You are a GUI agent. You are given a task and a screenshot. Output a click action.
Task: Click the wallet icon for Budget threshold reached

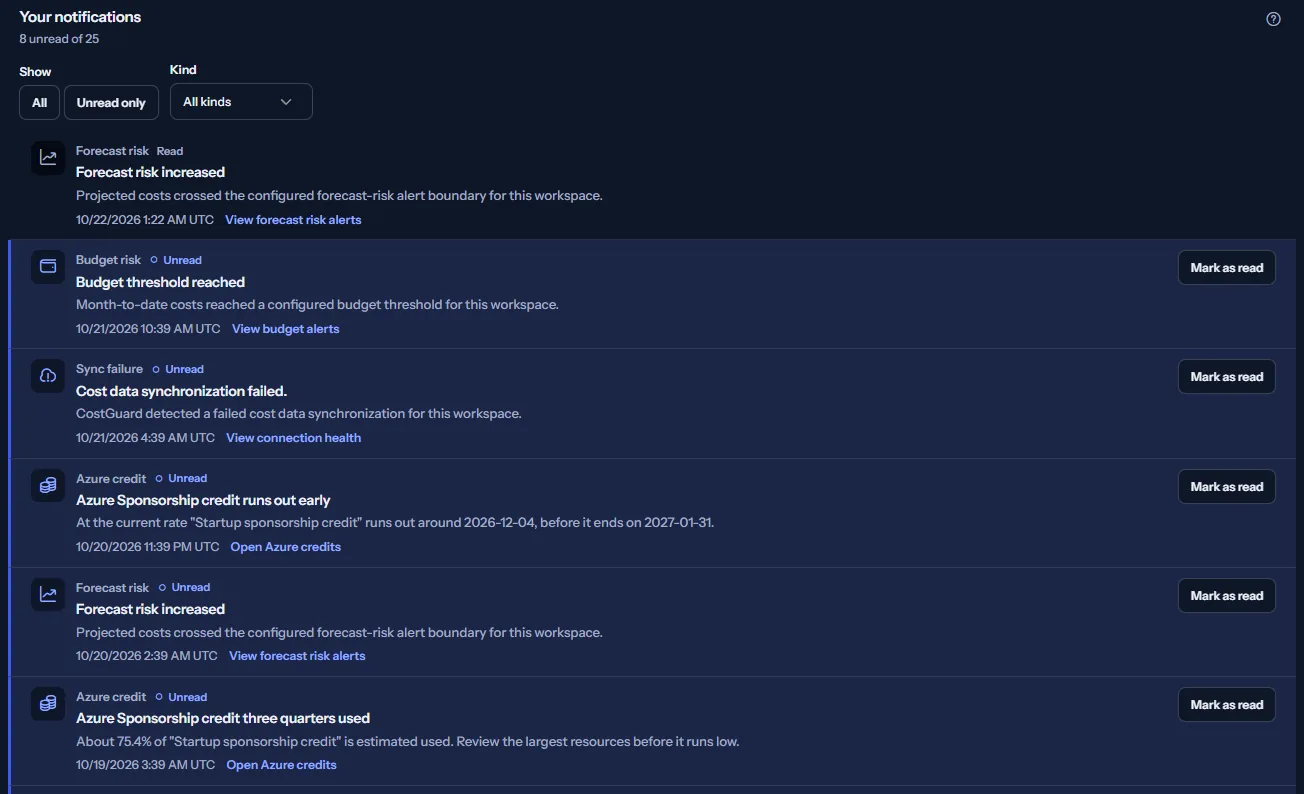click(48, 267)
